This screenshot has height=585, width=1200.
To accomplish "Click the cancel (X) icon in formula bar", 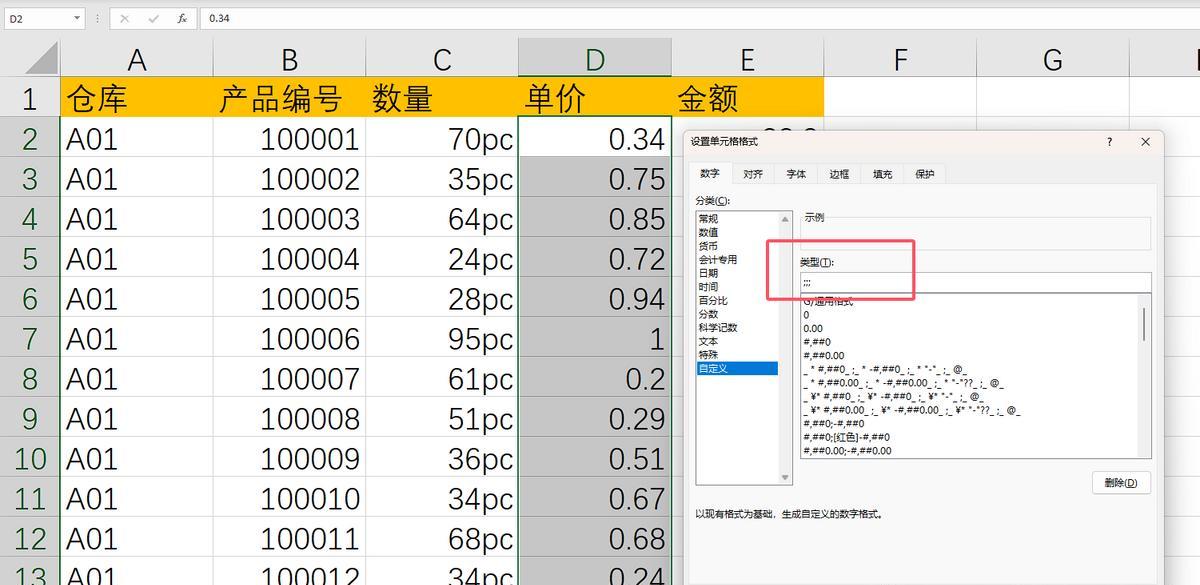I will click(125, 18).
